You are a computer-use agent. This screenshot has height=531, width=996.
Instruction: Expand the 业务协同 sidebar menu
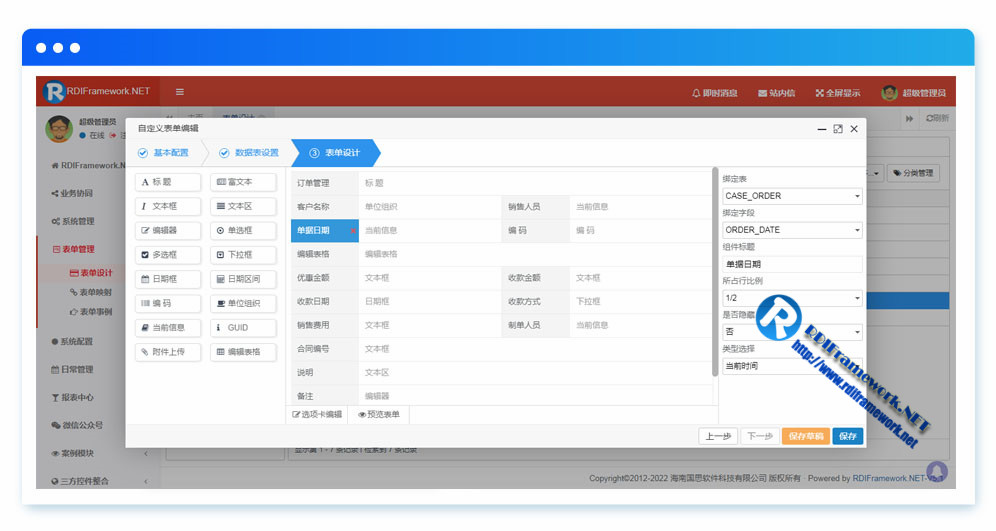point(72,193)
